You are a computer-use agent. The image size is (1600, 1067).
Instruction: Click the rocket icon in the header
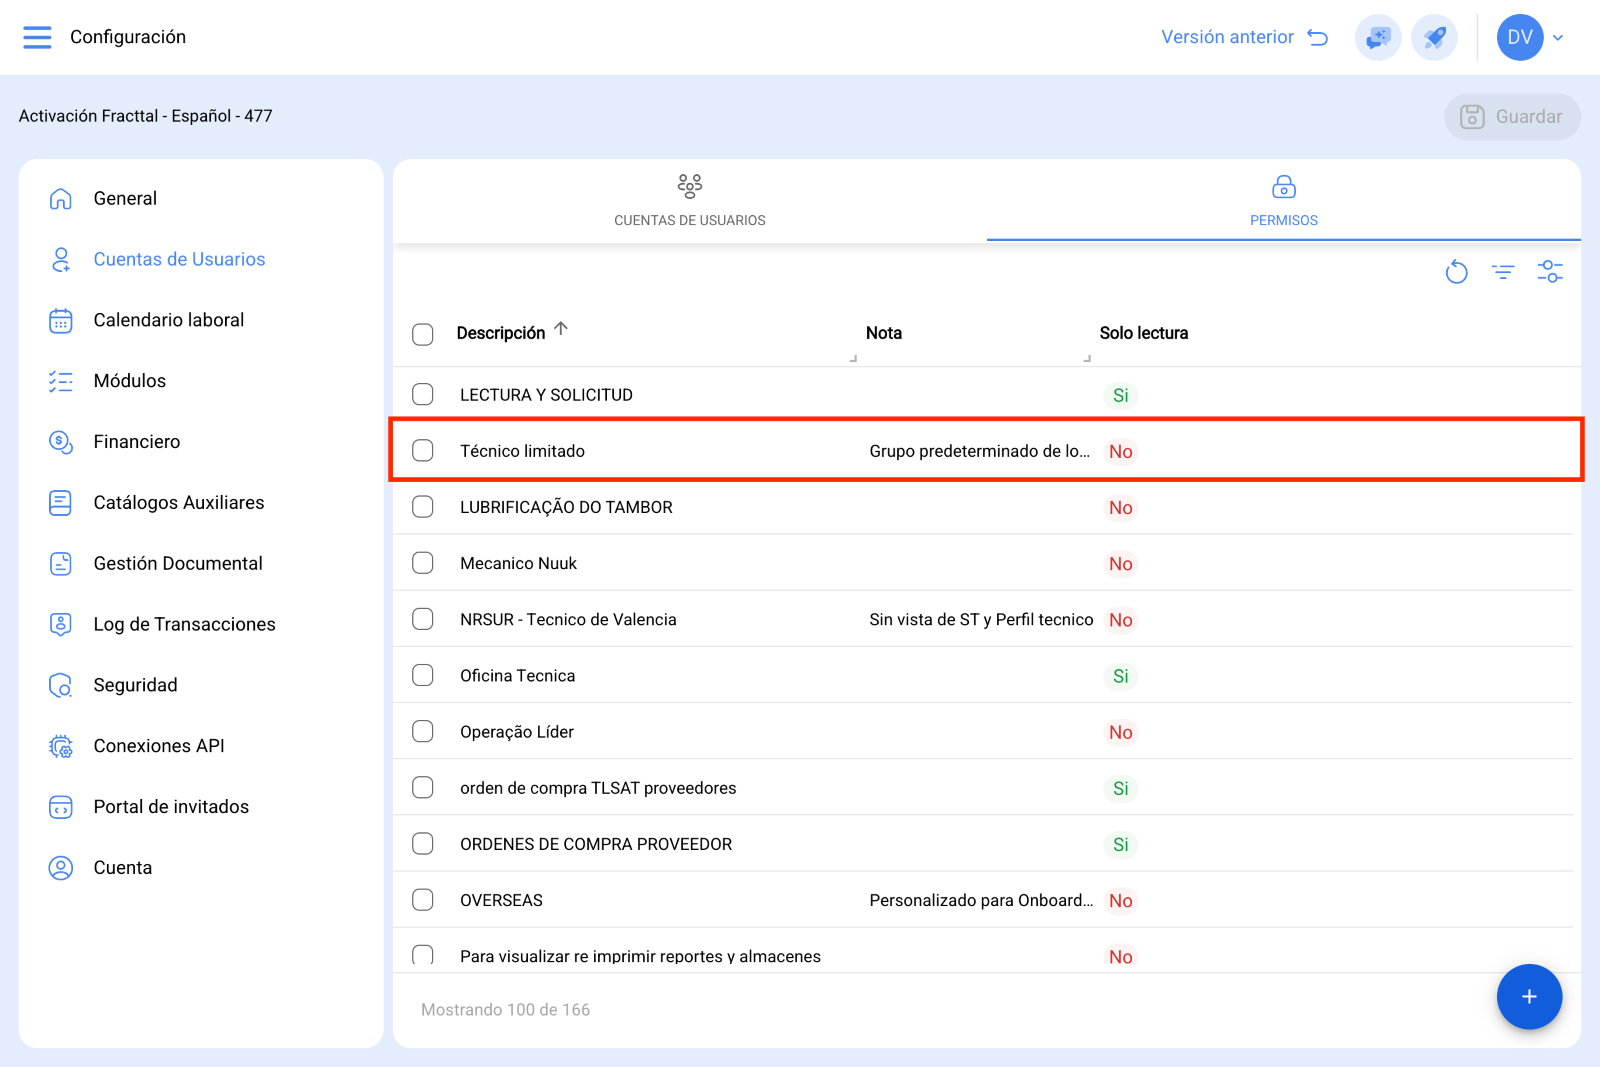[x=1435, y=37]
